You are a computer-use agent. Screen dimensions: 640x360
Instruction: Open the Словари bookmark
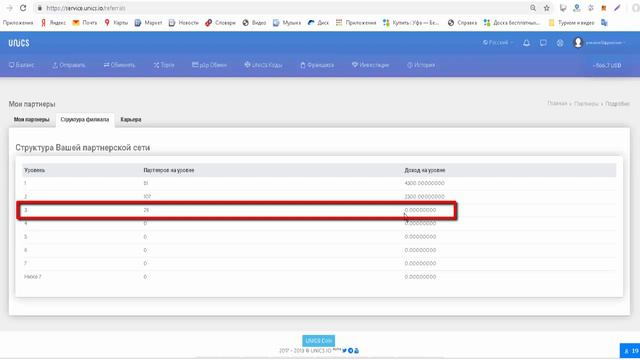pos(220,23)
